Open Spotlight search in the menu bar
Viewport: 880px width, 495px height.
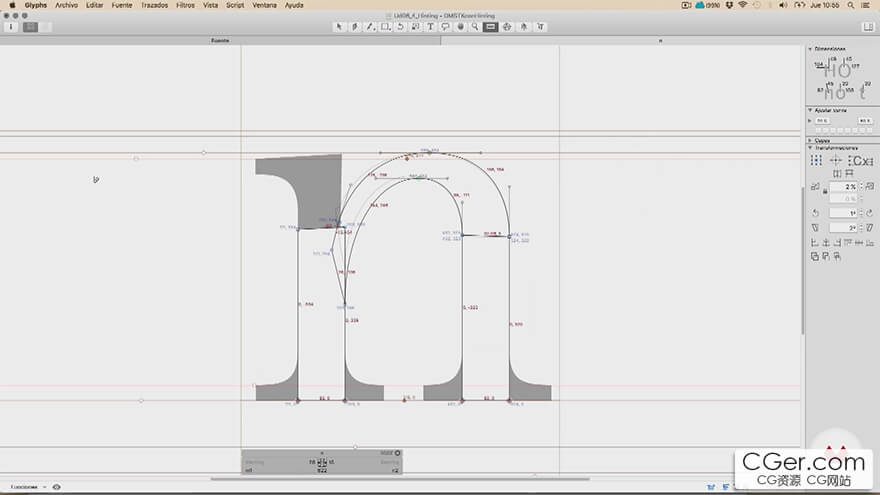tap(851, 5)
